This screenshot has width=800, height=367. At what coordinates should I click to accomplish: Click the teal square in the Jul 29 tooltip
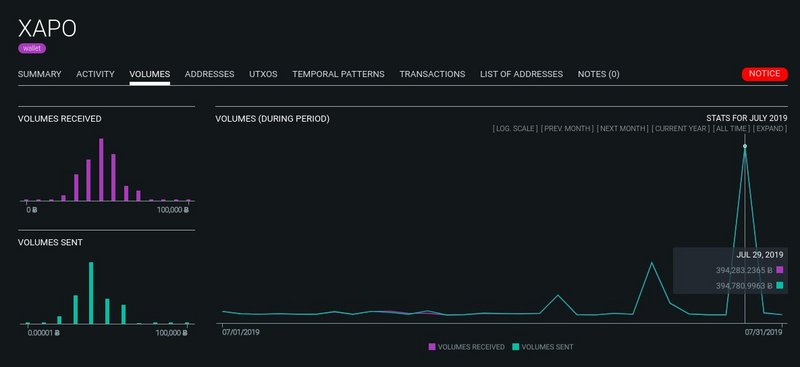(779, 286)
